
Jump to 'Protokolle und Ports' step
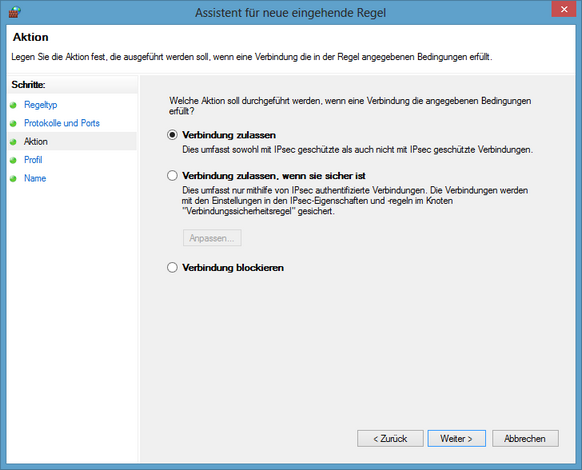coord(62,123)
